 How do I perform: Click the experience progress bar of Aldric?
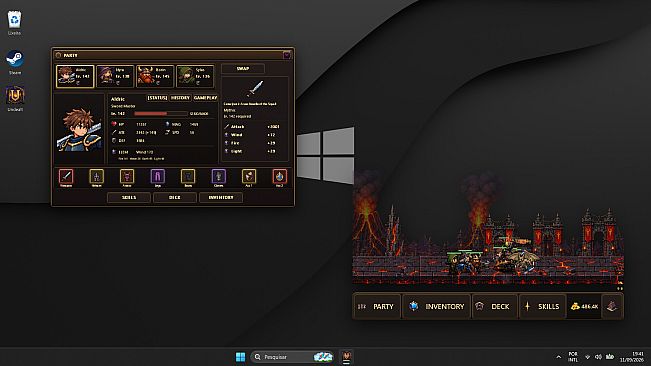click(x=161, y=113)
